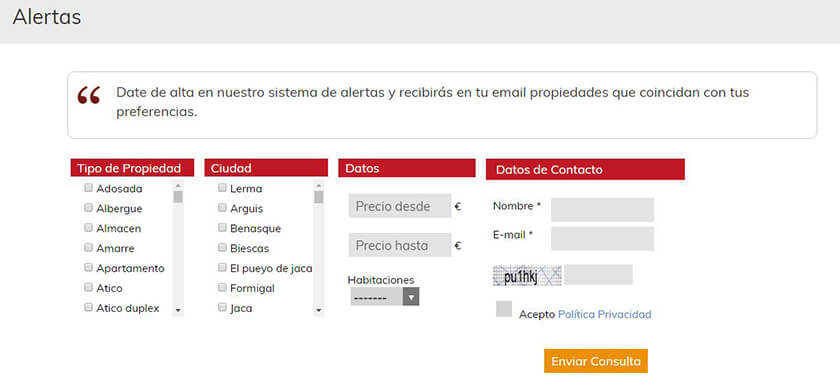840x386 pixels.
Task: Click the captcha code input box
Action: (598, 275)
